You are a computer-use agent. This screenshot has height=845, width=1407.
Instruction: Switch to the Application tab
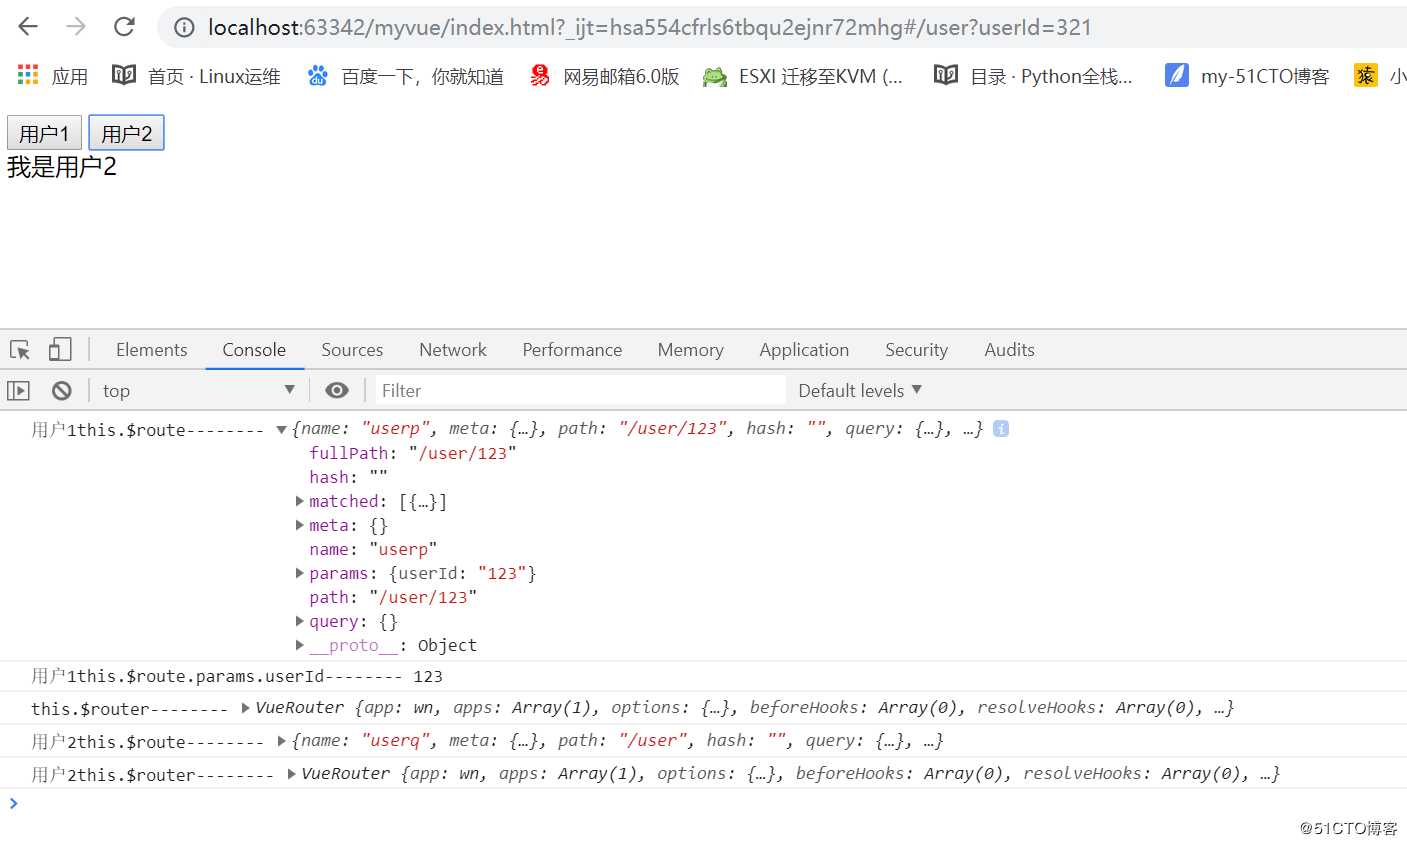804,350
